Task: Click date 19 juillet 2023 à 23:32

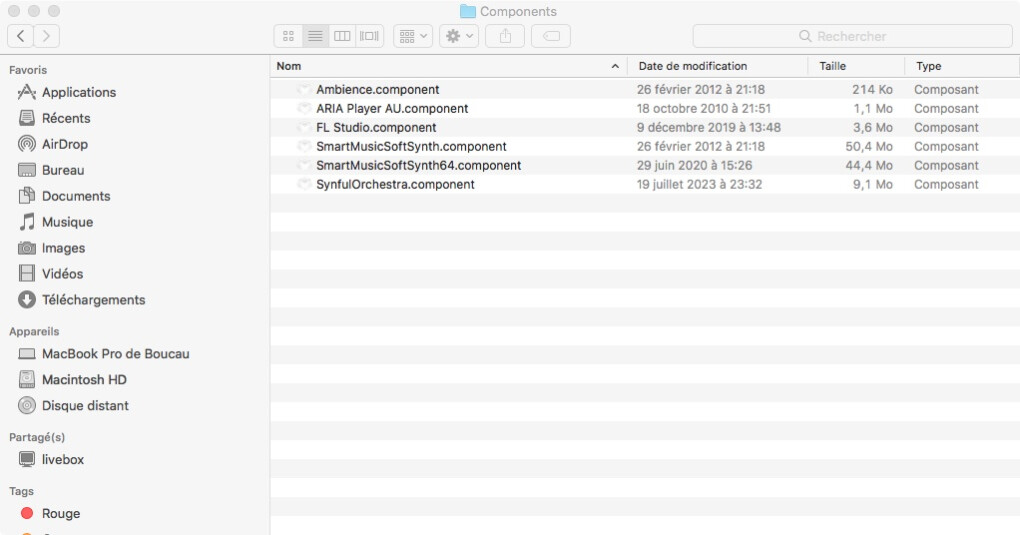Action: coord(699,184)
